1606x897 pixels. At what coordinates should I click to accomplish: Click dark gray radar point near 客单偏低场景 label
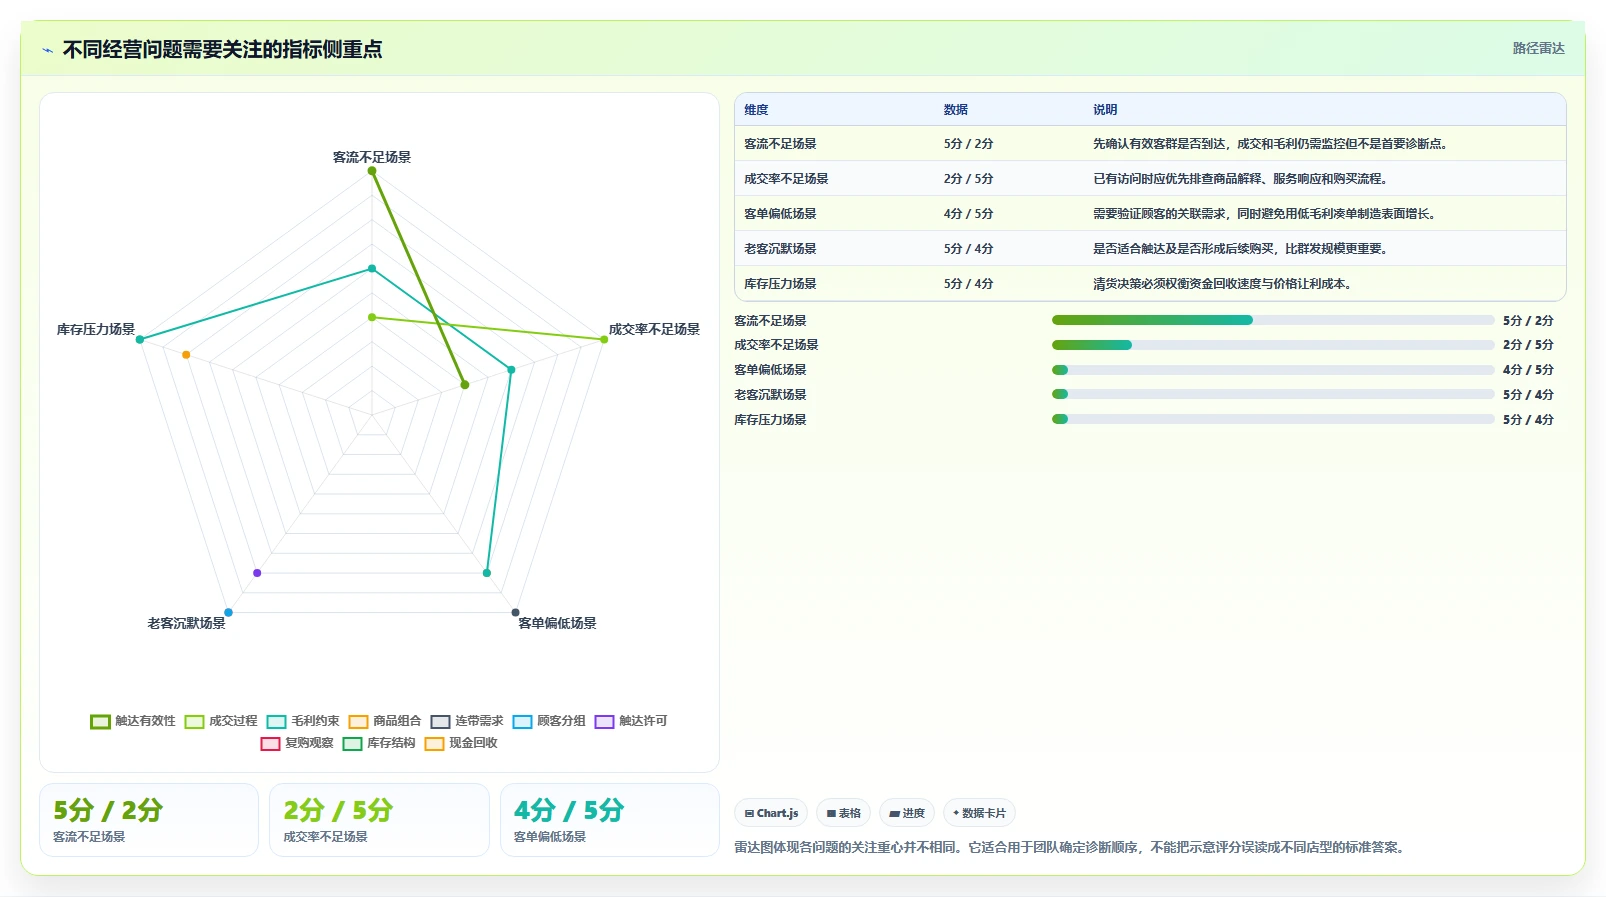pos(516,613)
